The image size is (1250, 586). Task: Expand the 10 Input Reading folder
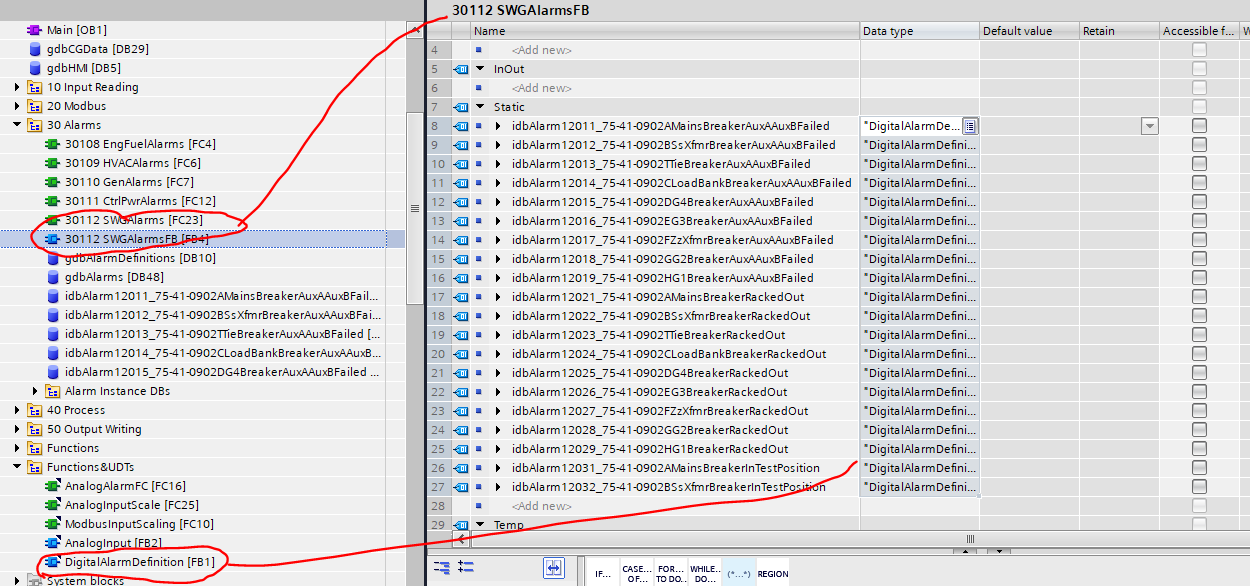17,87
